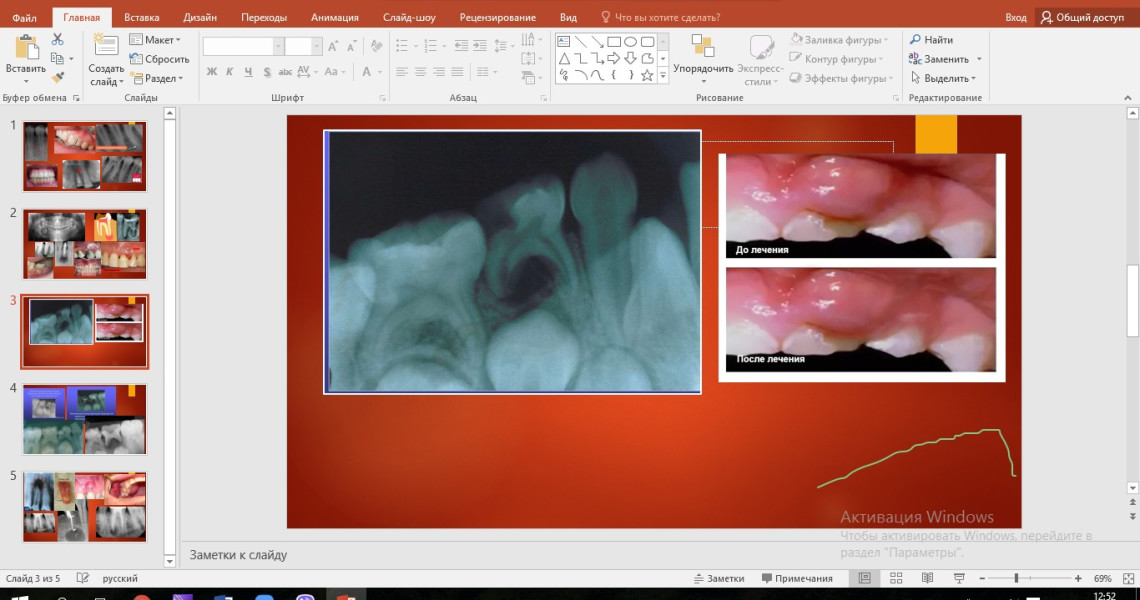Fit slide to current window
Viewport: 1140px width, 600px height.
click(1128, 578)
